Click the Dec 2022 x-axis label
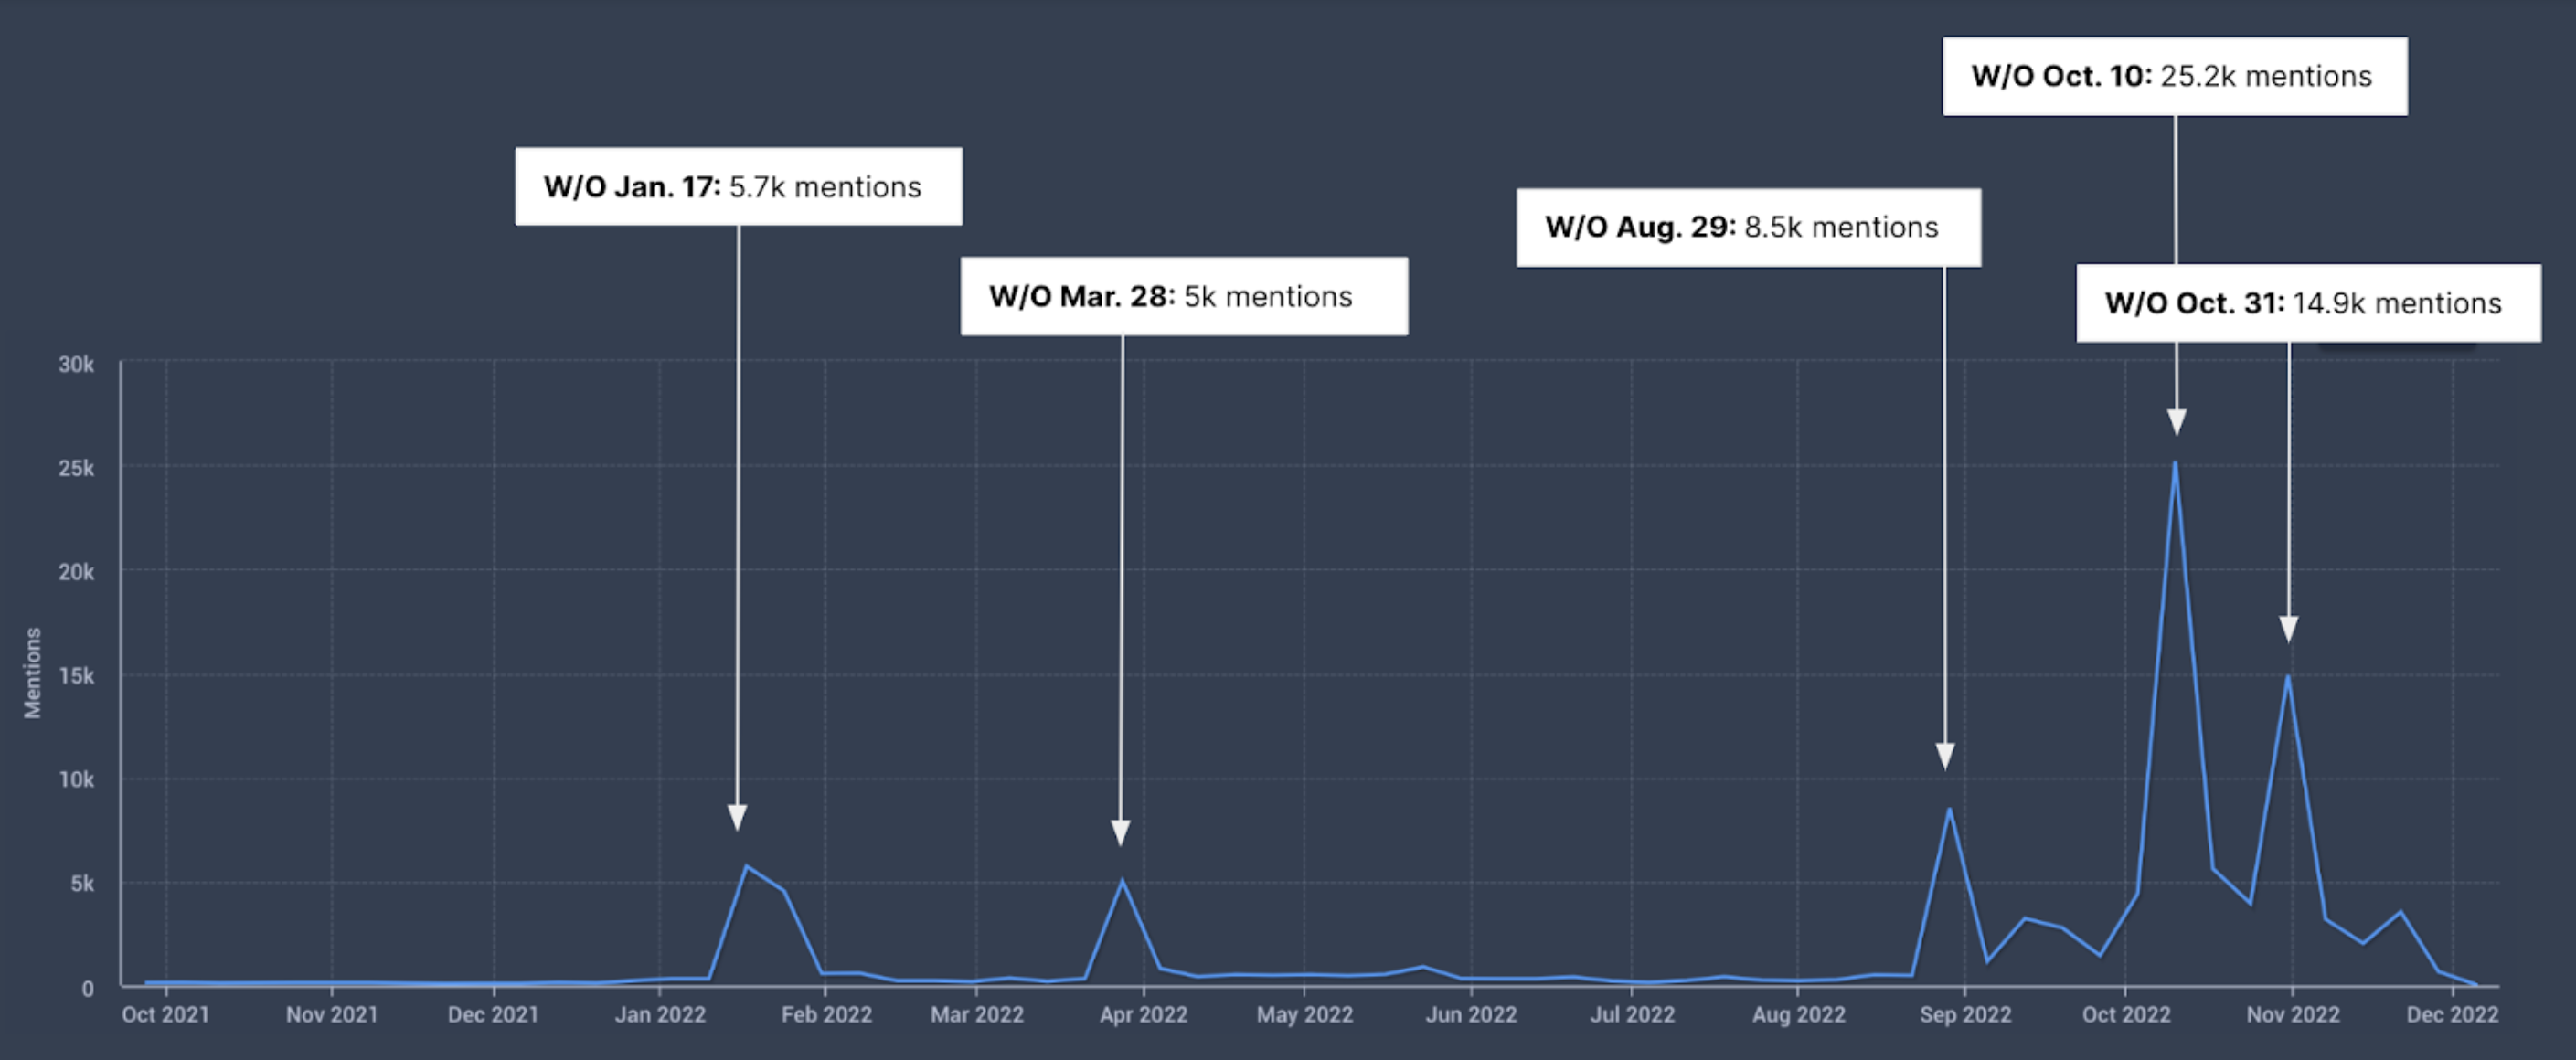This screenshot has width=2576, height=1060. (2452, 1014)
